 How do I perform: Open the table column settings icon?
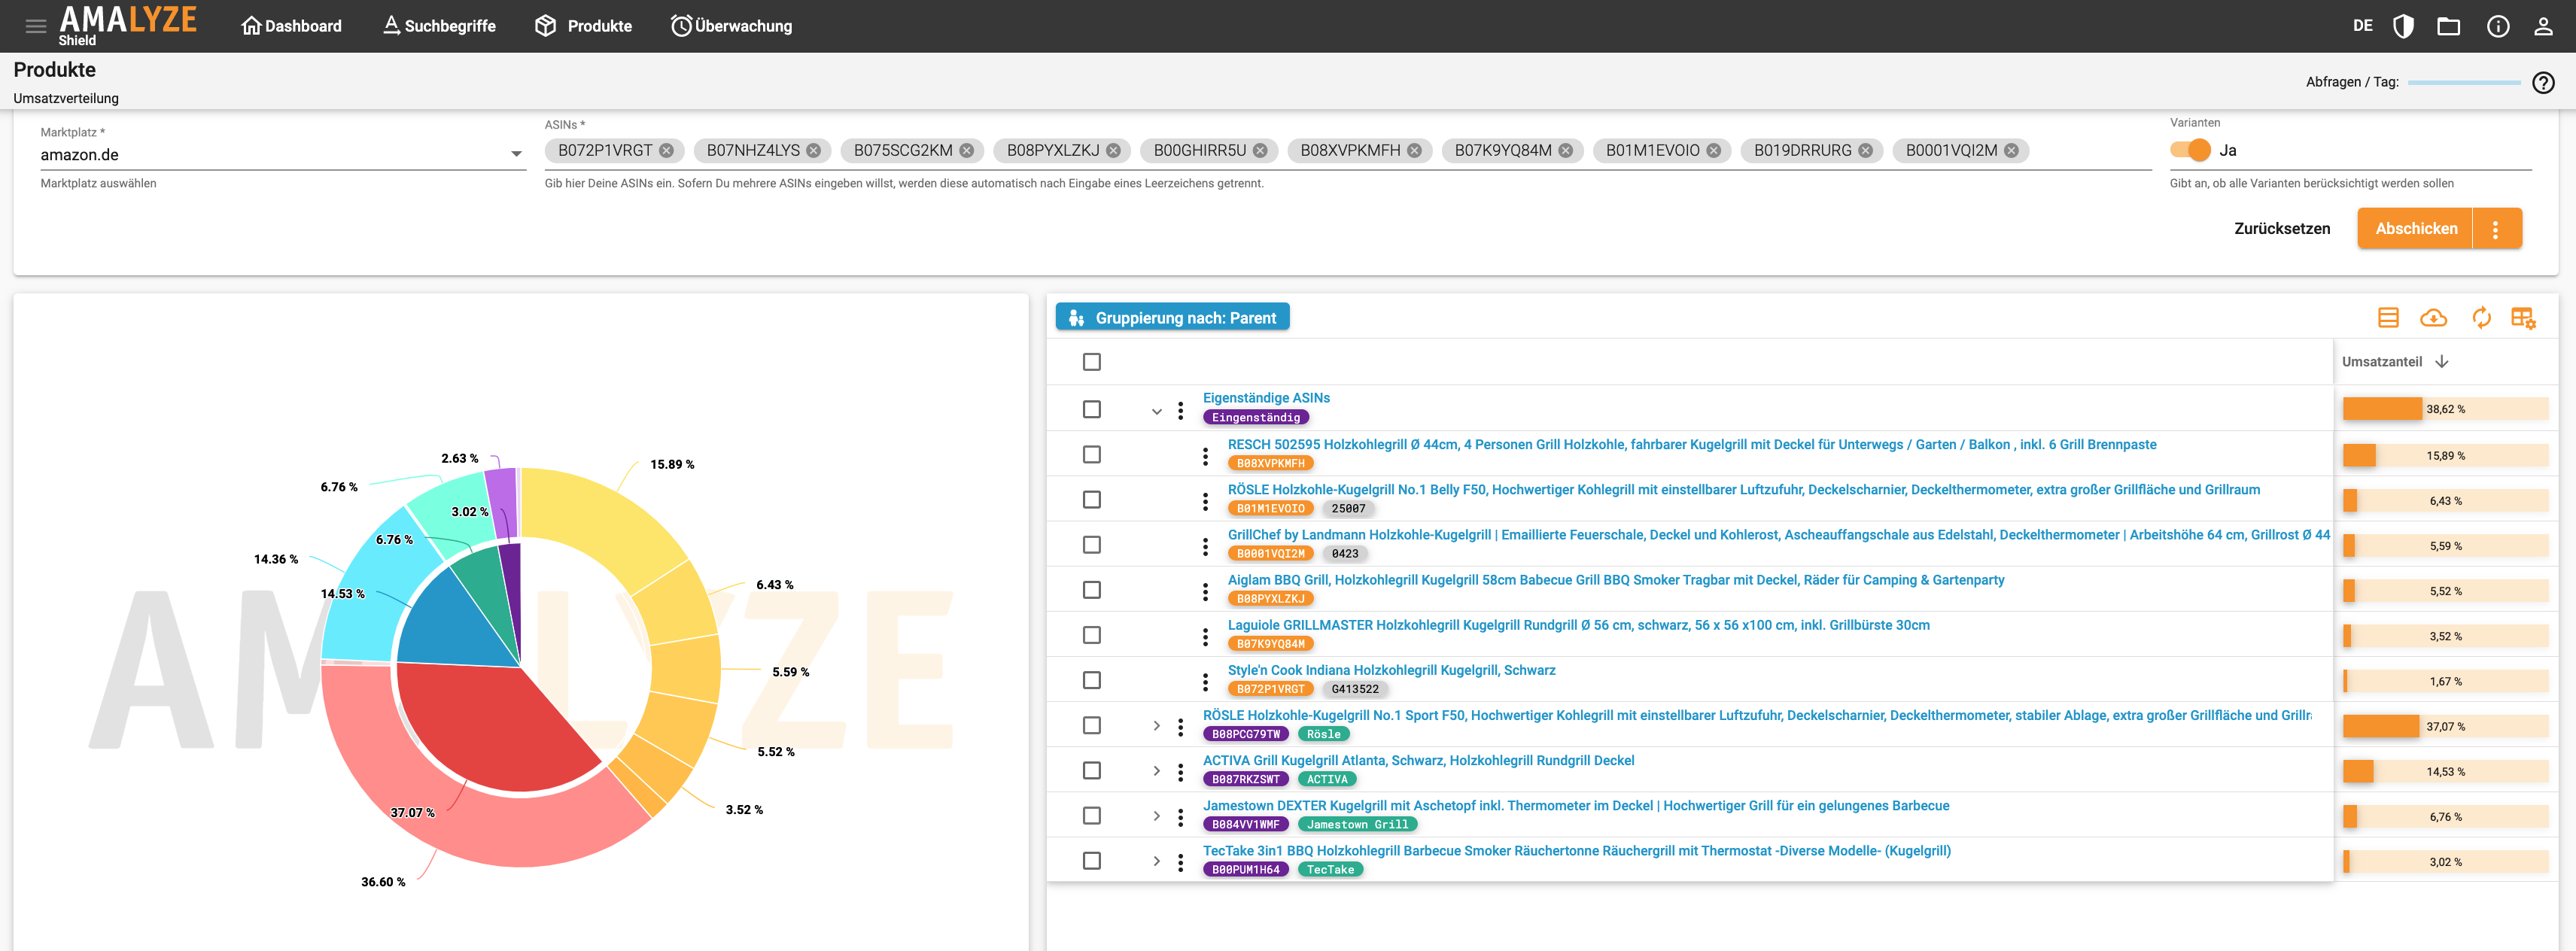(2523, 318)
